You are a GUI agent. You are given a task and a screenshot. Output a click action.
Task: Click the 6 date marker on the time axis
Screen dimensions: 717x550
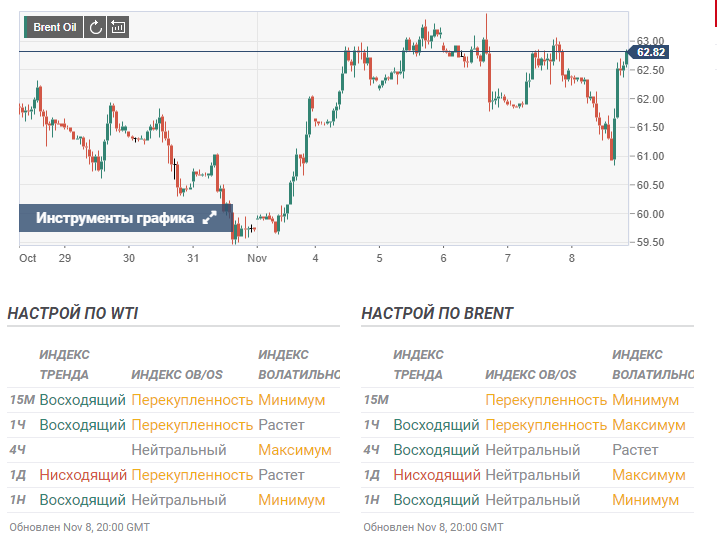443,258
